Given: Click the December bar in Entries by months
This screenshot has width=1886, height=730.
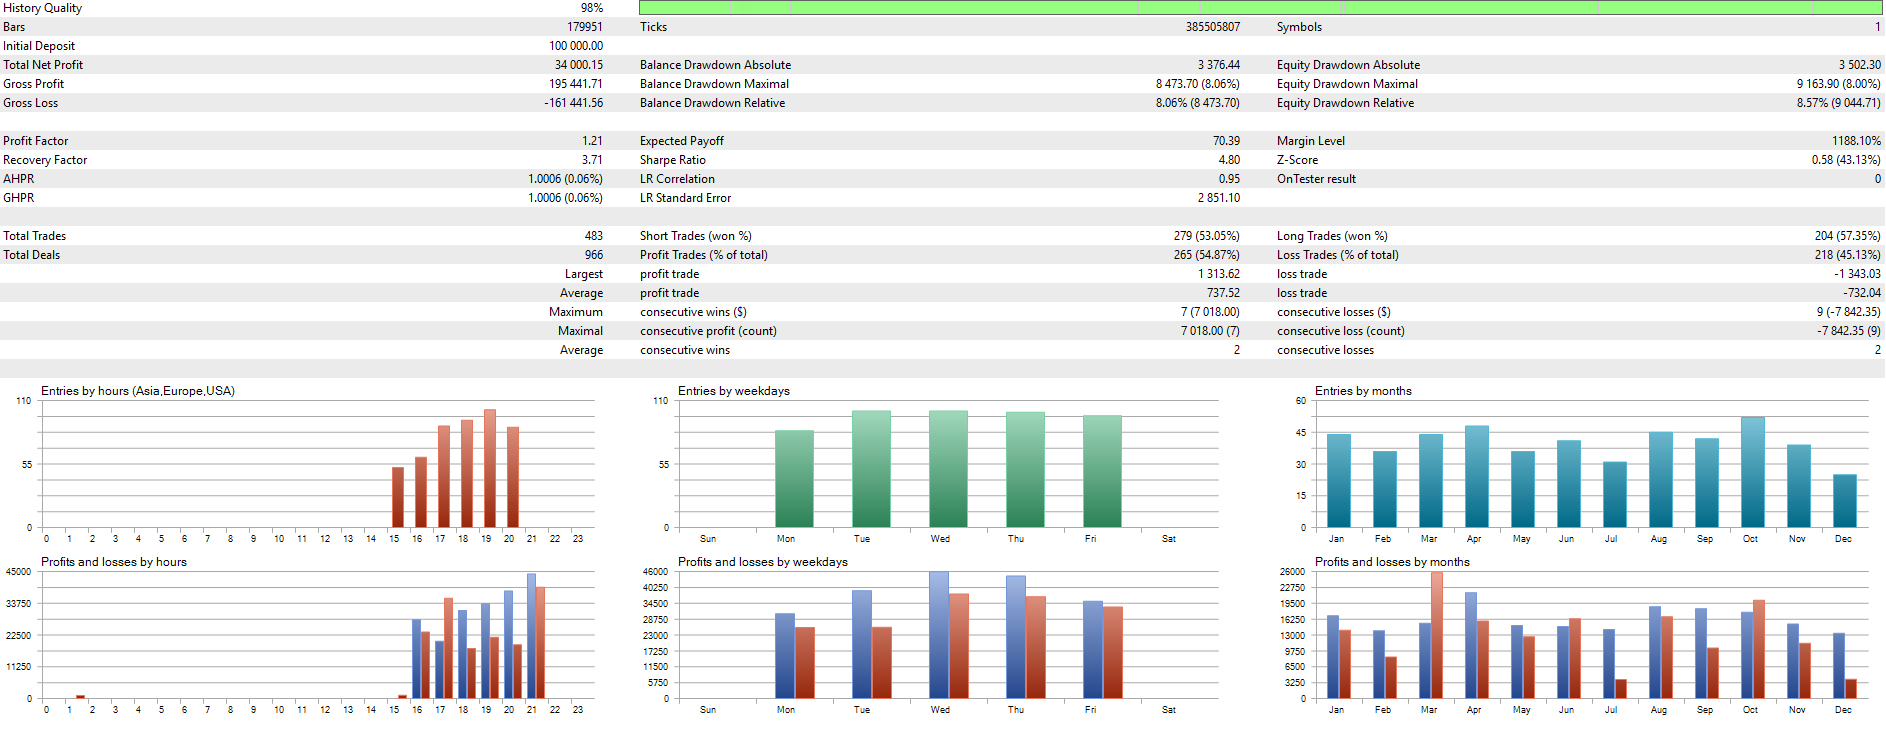Looking at the screenshot, I should 1844,500.
